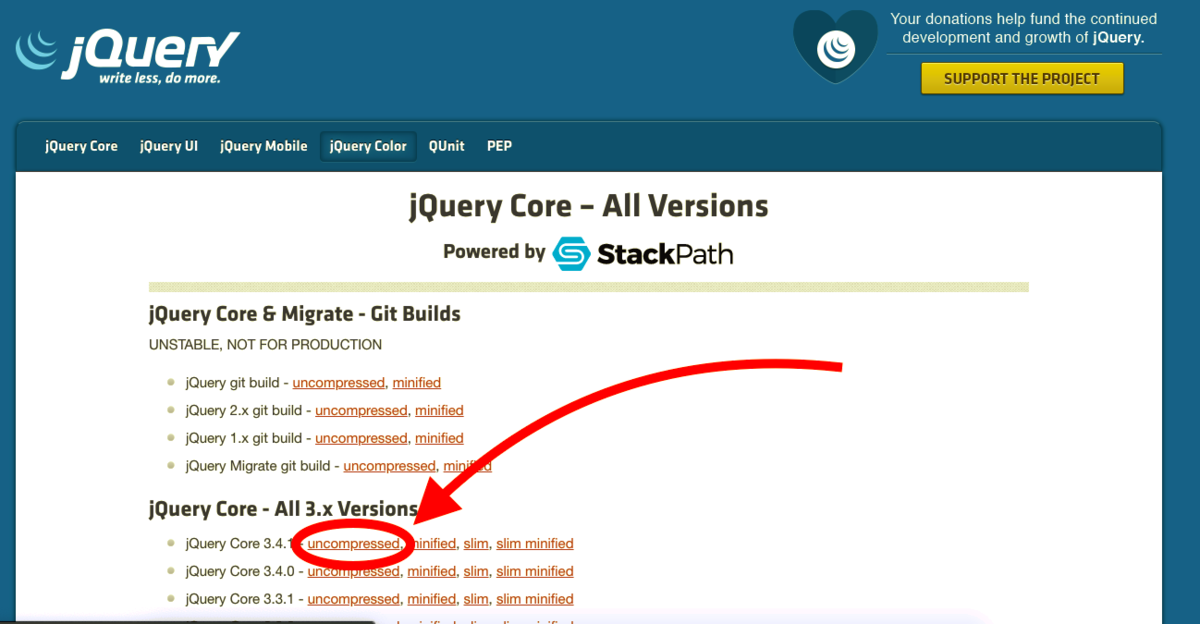Click the 'UNSTABLE, NOT FOR PRODUCTION' text
The width and height of the screenshot is (1200, 624).
coord(265,345)
